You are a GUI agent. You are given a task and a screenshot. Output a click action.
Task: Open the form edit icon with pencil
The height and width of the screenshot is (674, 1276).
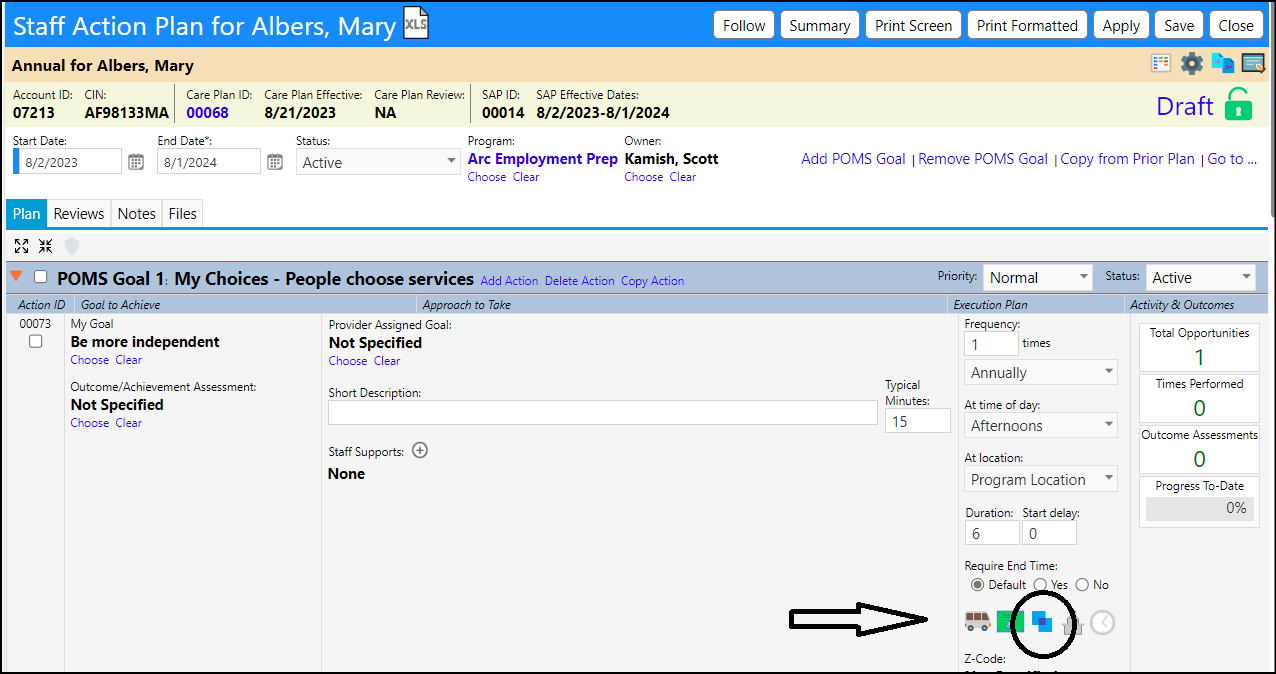(1253, 64)
